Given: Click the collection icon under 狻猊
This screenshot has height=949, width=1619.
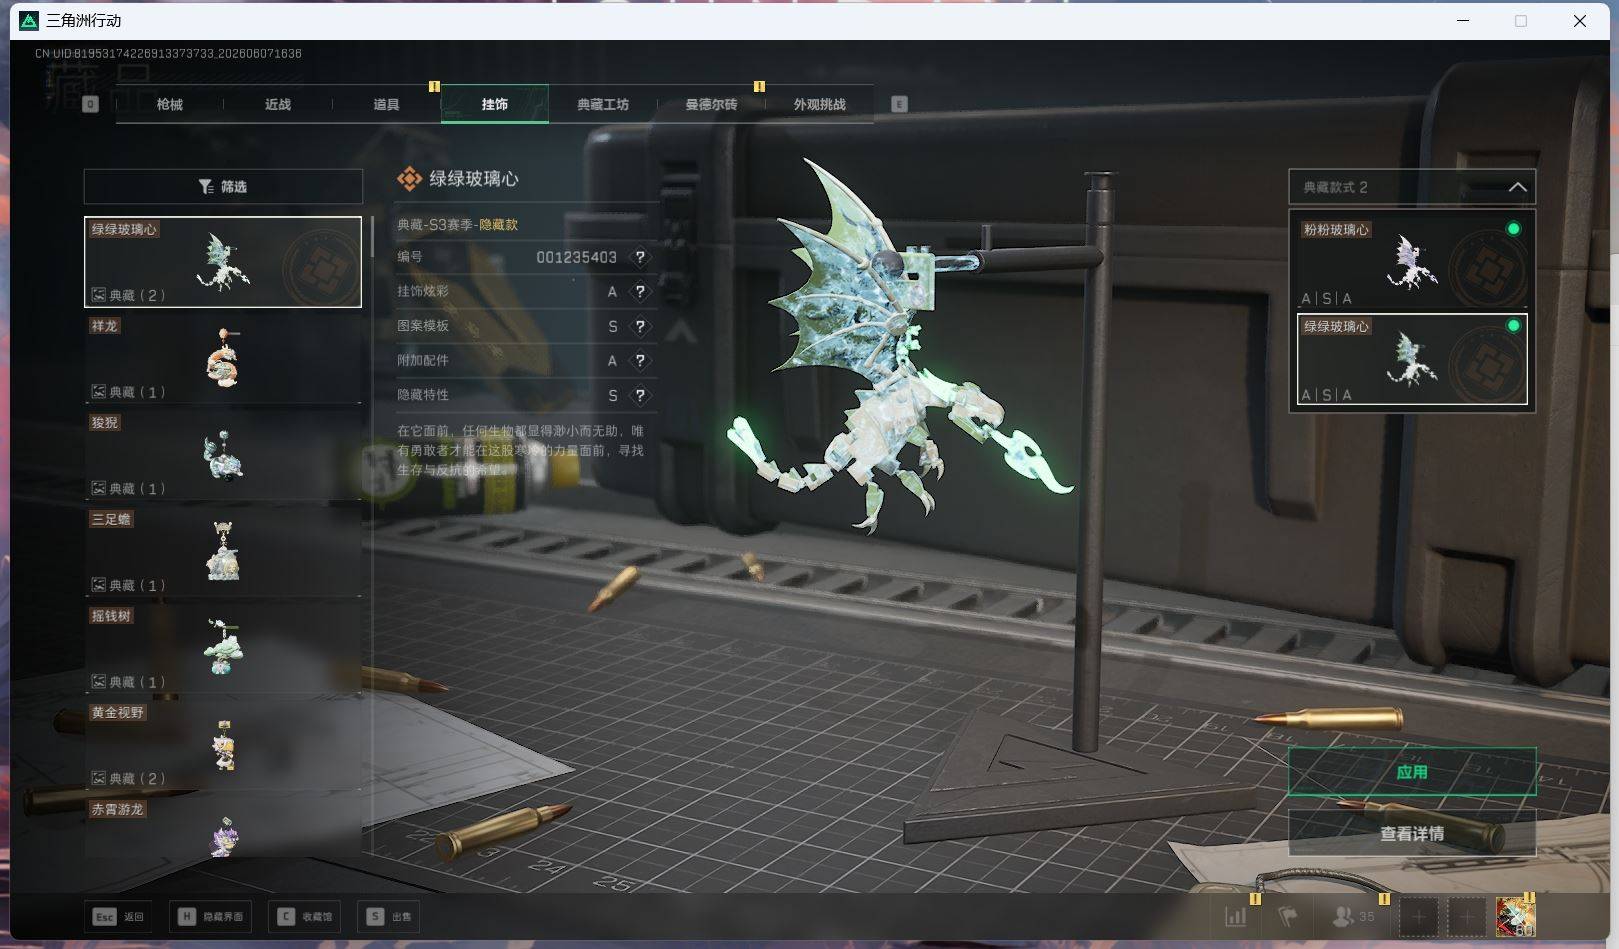Looking at the screenshot, I should click(99, 489).
